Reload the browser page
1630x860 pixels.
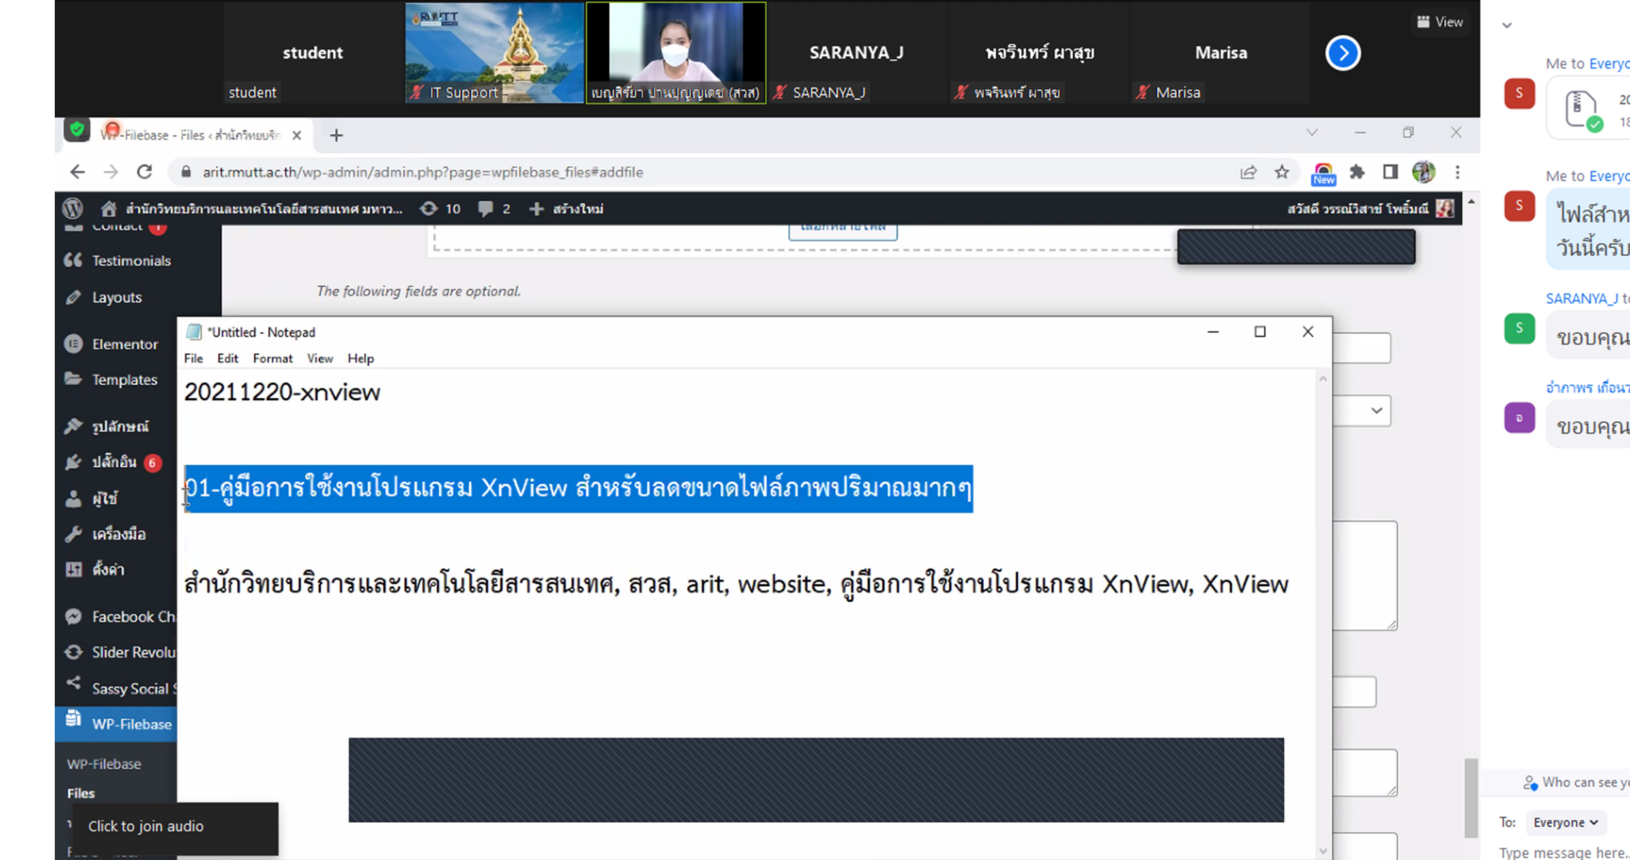(x=144, y=172)
